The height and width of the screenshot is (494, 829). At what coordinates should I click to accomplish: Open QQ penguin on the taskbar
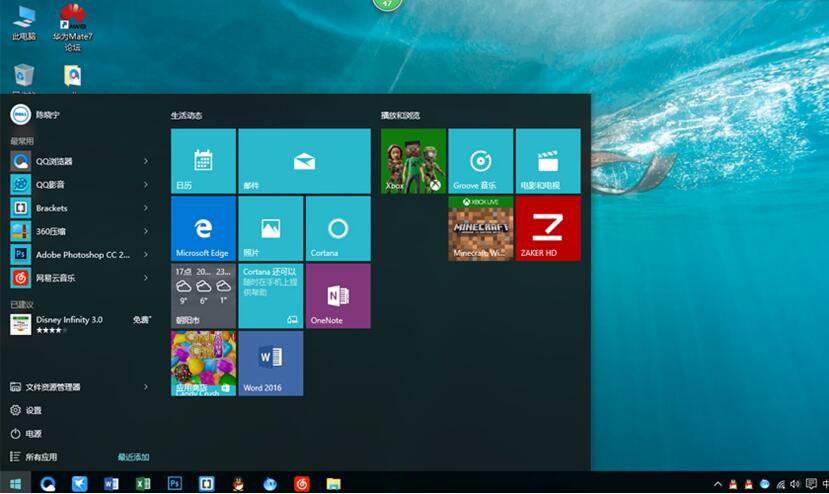[238, 483]
